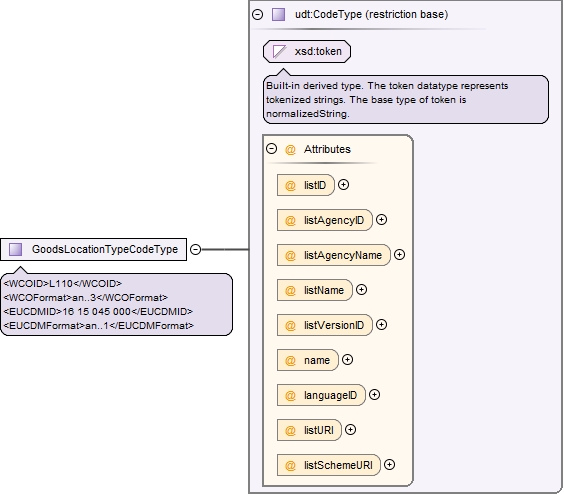
Task: Expand the listVersionID attribute
Action: pyautogui.click(x=381, y=324)
